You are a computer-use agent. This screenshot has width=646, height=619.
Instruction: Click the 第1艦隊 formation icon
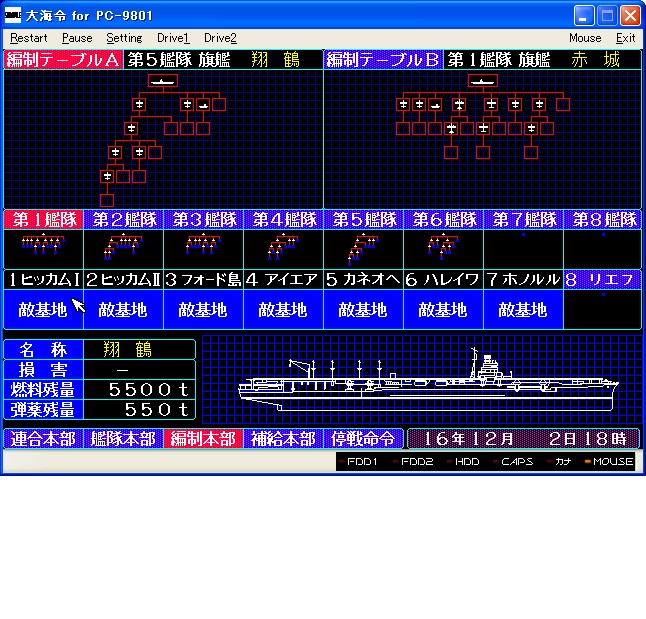click(x=42, y=245)
